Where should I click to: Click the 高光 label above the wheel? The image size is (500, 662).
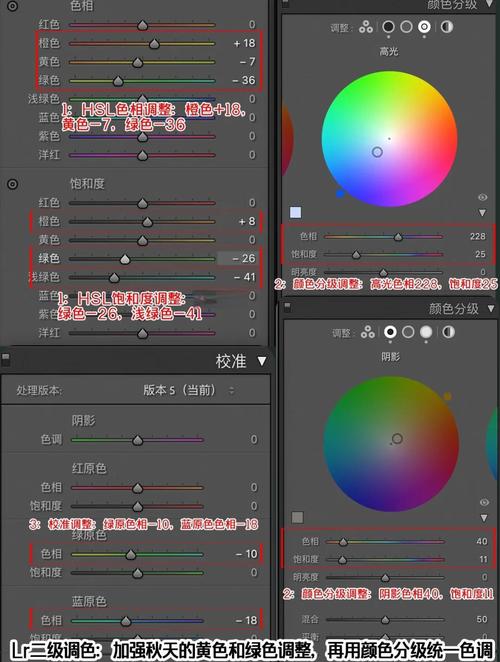pos(389,52)
